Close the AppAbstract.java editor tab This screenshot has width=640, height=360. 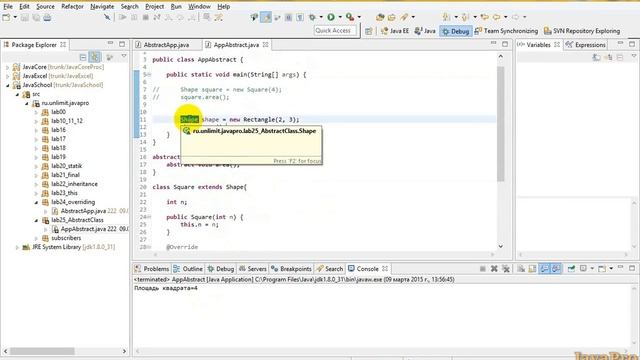coord(265,45)
